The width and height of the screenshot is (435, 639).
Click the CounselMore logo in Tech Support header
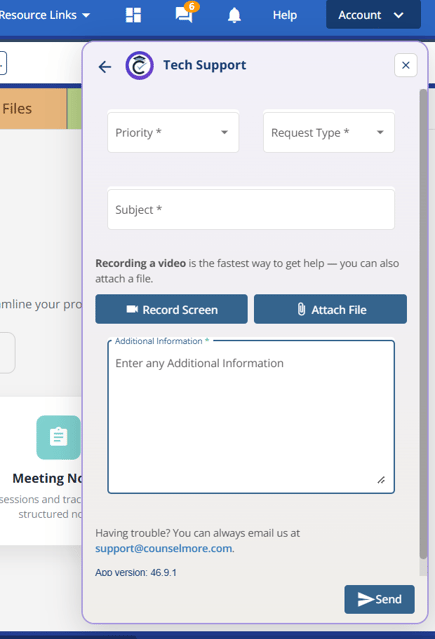139,65
